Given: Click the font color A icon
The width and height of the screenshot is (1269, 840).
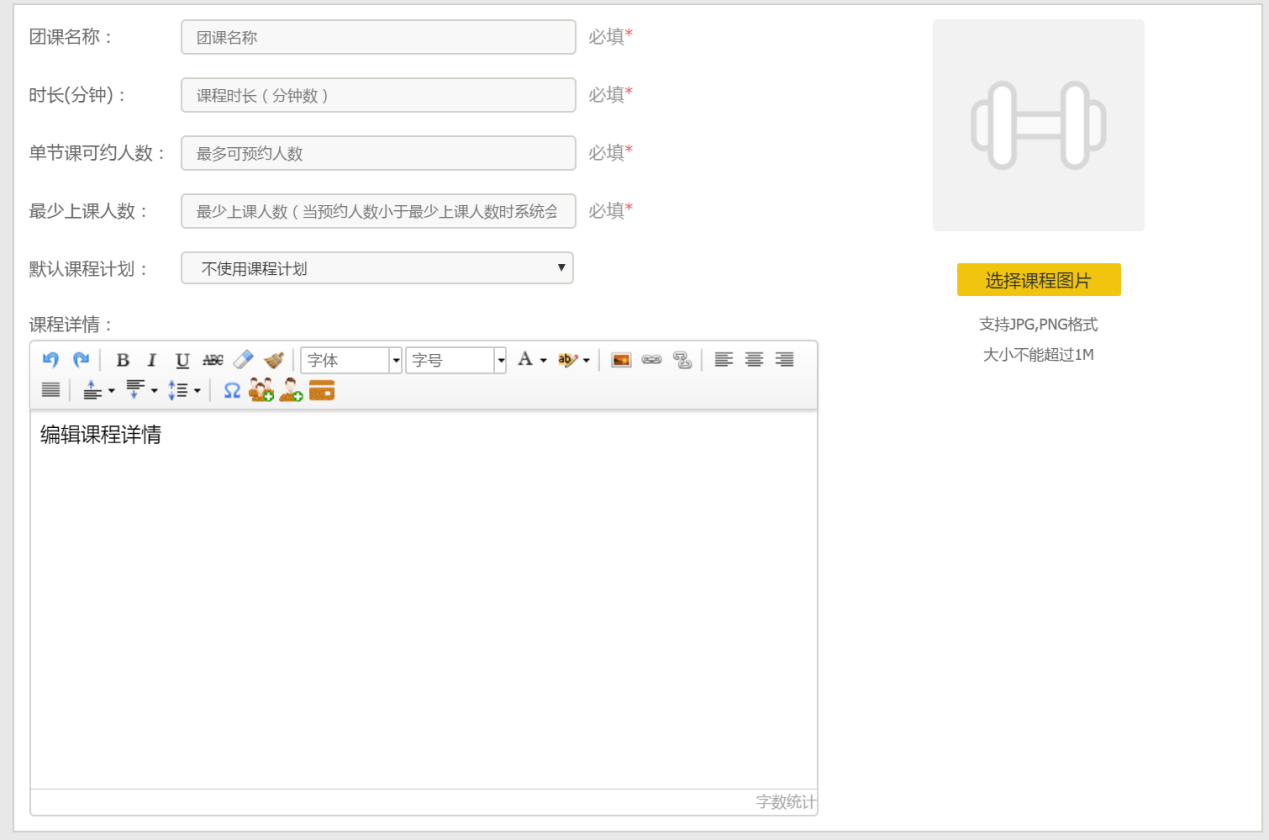Looking at the screenshot, I should click(x=524, y=360).
